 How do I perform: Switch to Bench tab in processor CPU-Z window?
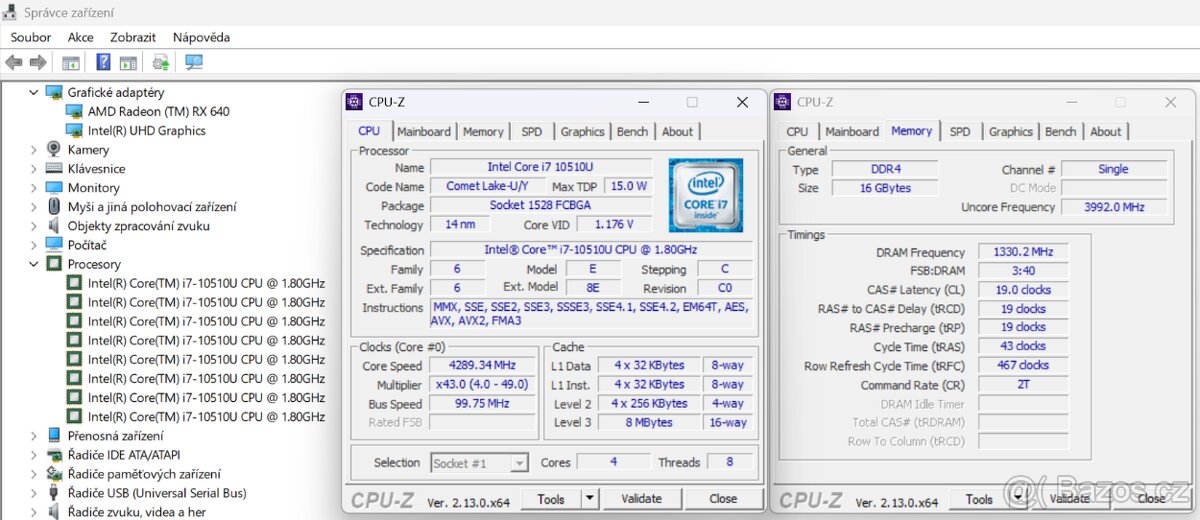632,131
